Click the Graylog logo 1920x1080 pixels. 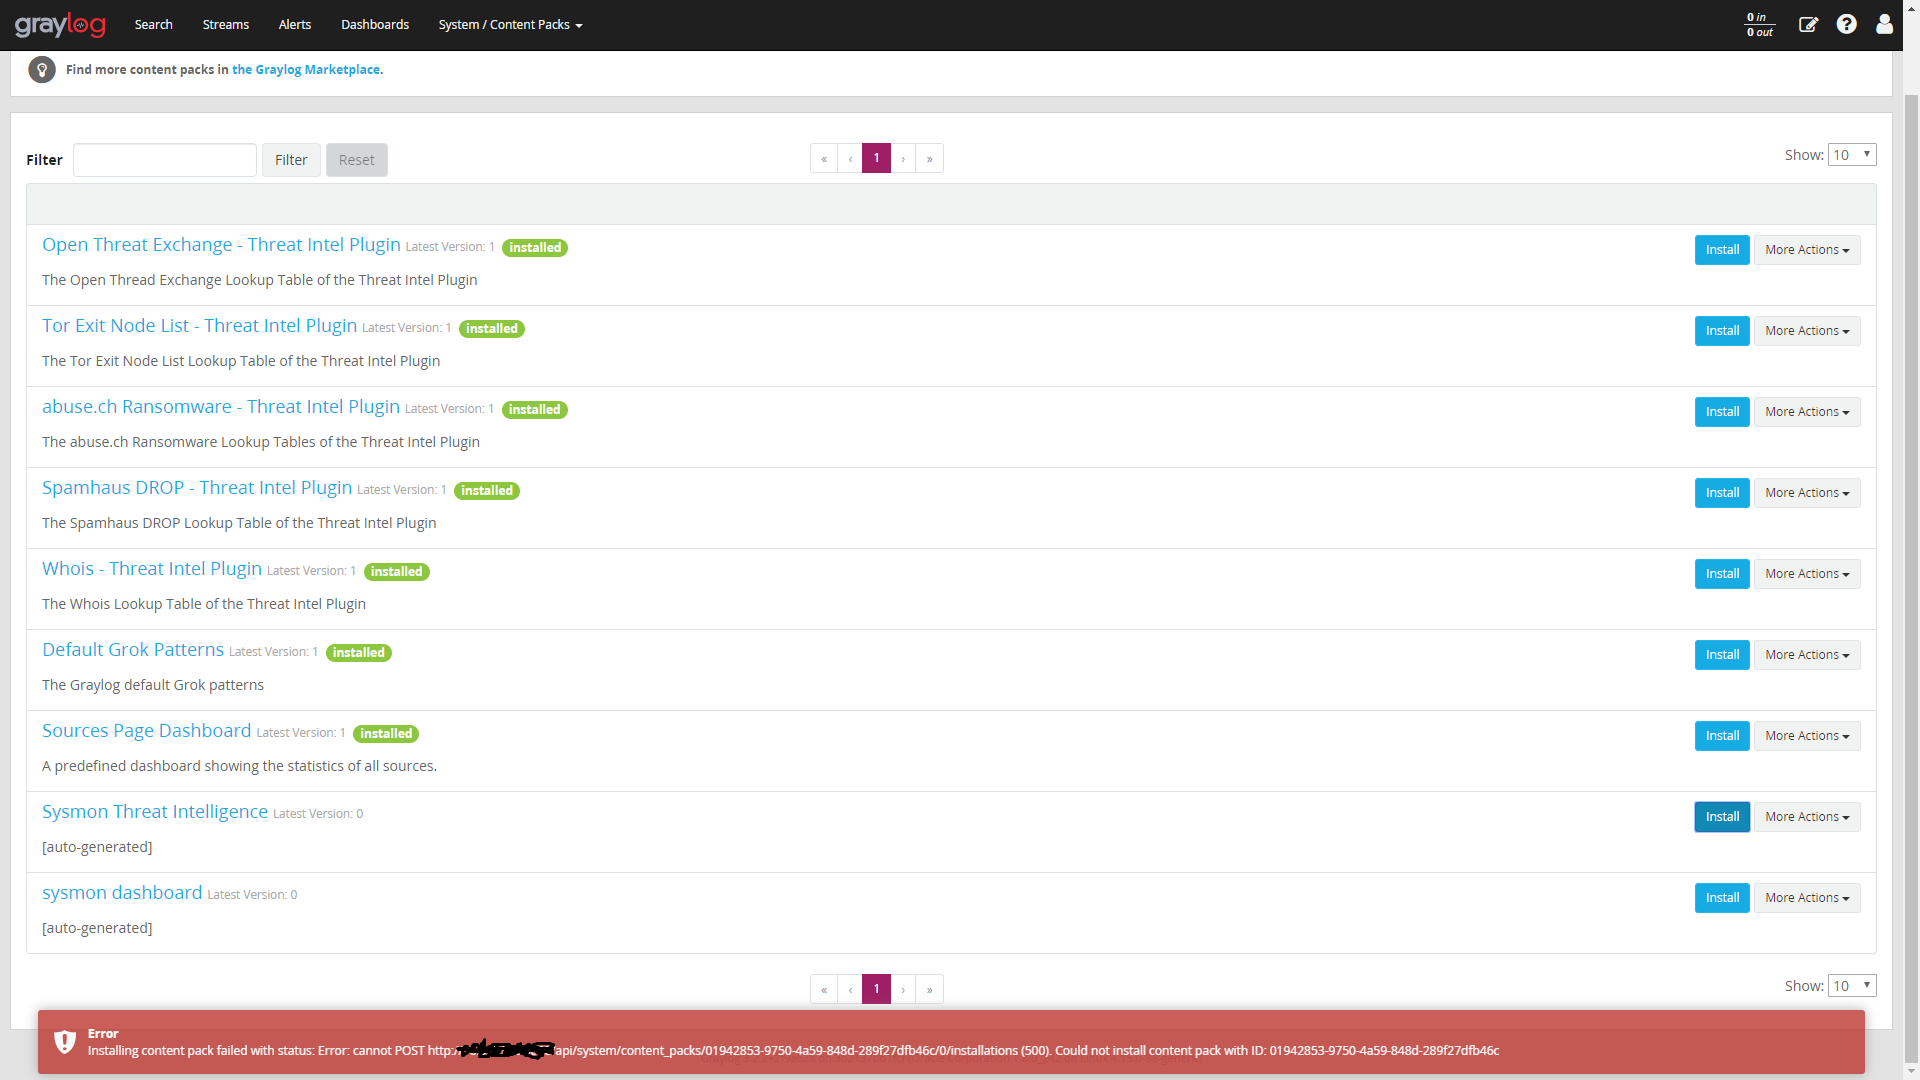(60, 25)
